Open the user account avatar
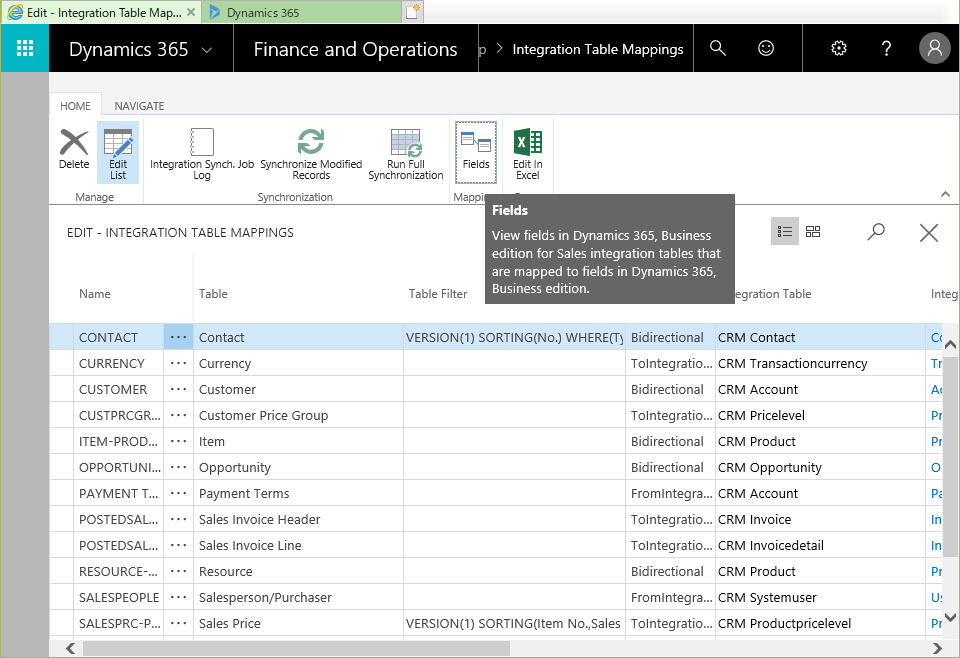 934,48
